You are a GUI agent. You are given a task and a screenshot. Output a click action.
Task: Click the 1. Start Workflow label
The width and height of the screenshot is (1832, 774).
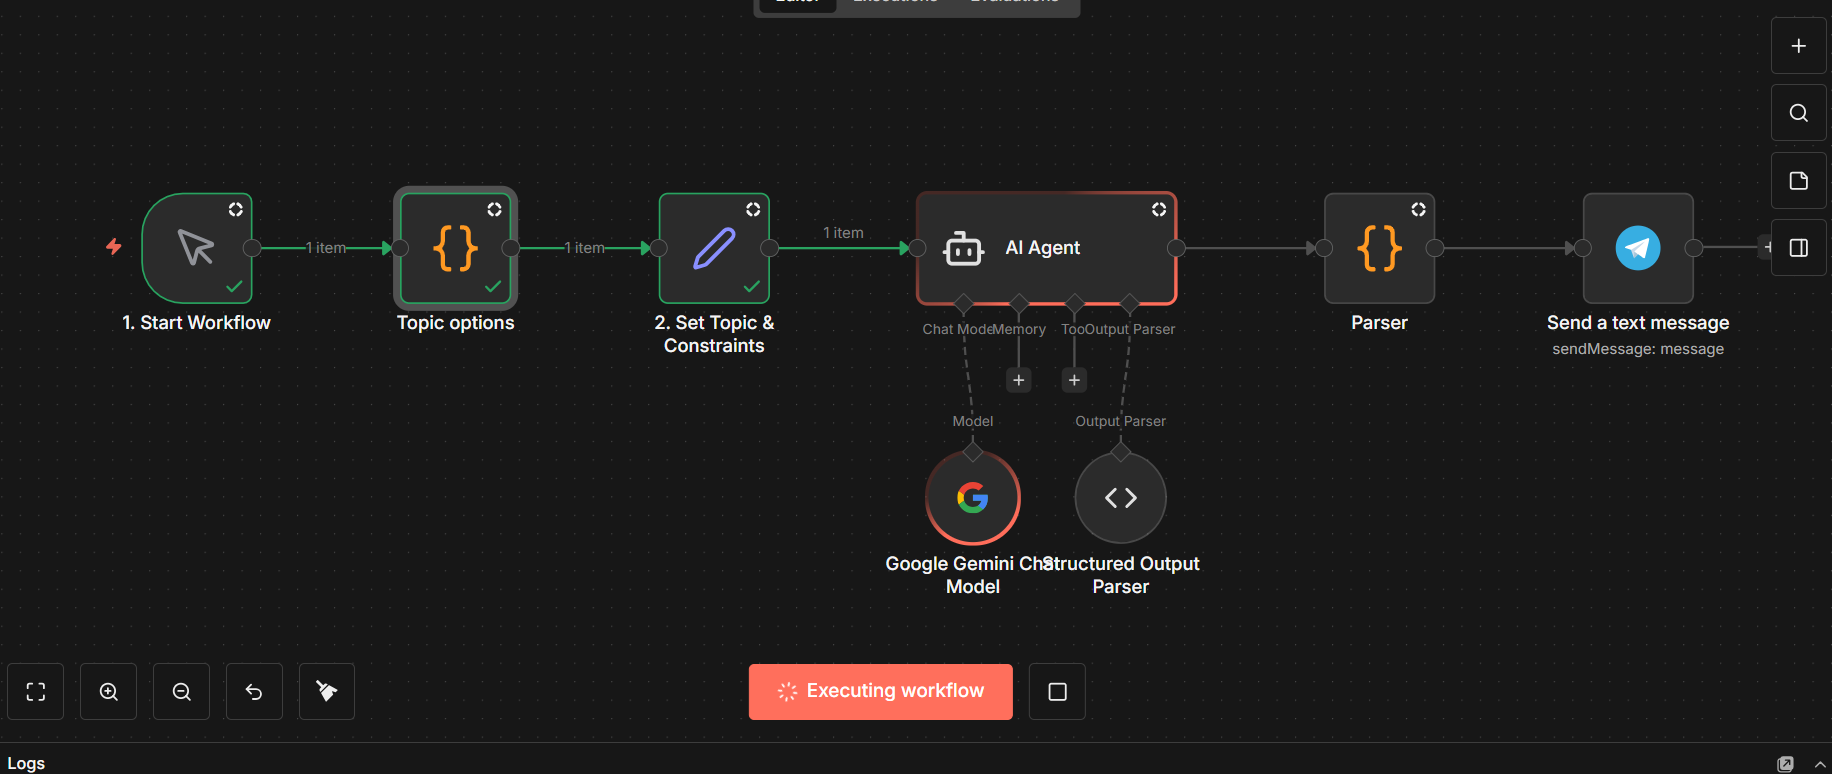[196, 323]
